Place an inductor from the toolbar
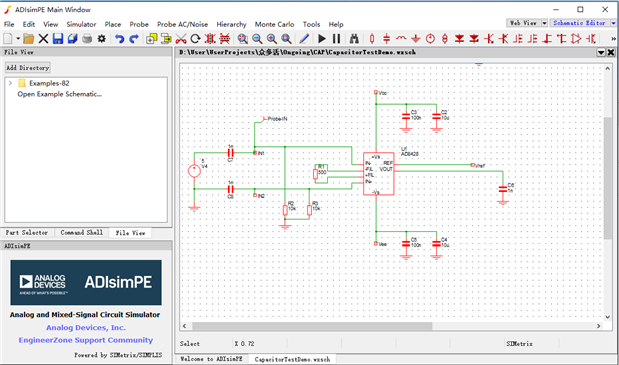 click(401, 39)
